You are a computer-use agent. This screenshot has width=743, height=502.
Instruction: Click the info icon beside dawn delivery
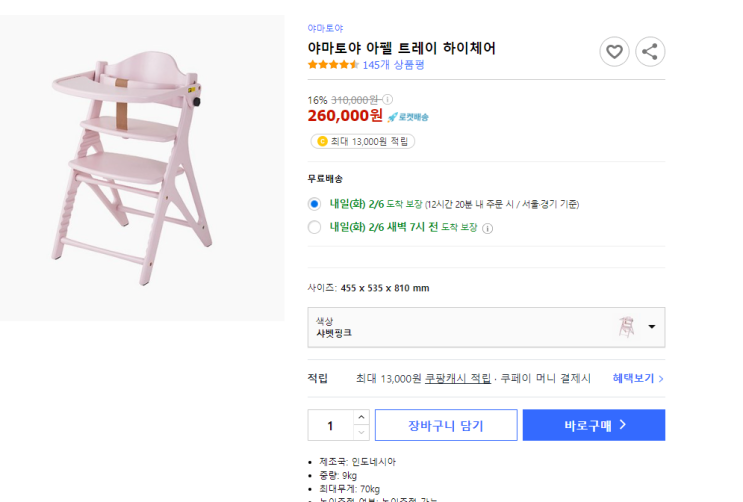coord(488,228)
